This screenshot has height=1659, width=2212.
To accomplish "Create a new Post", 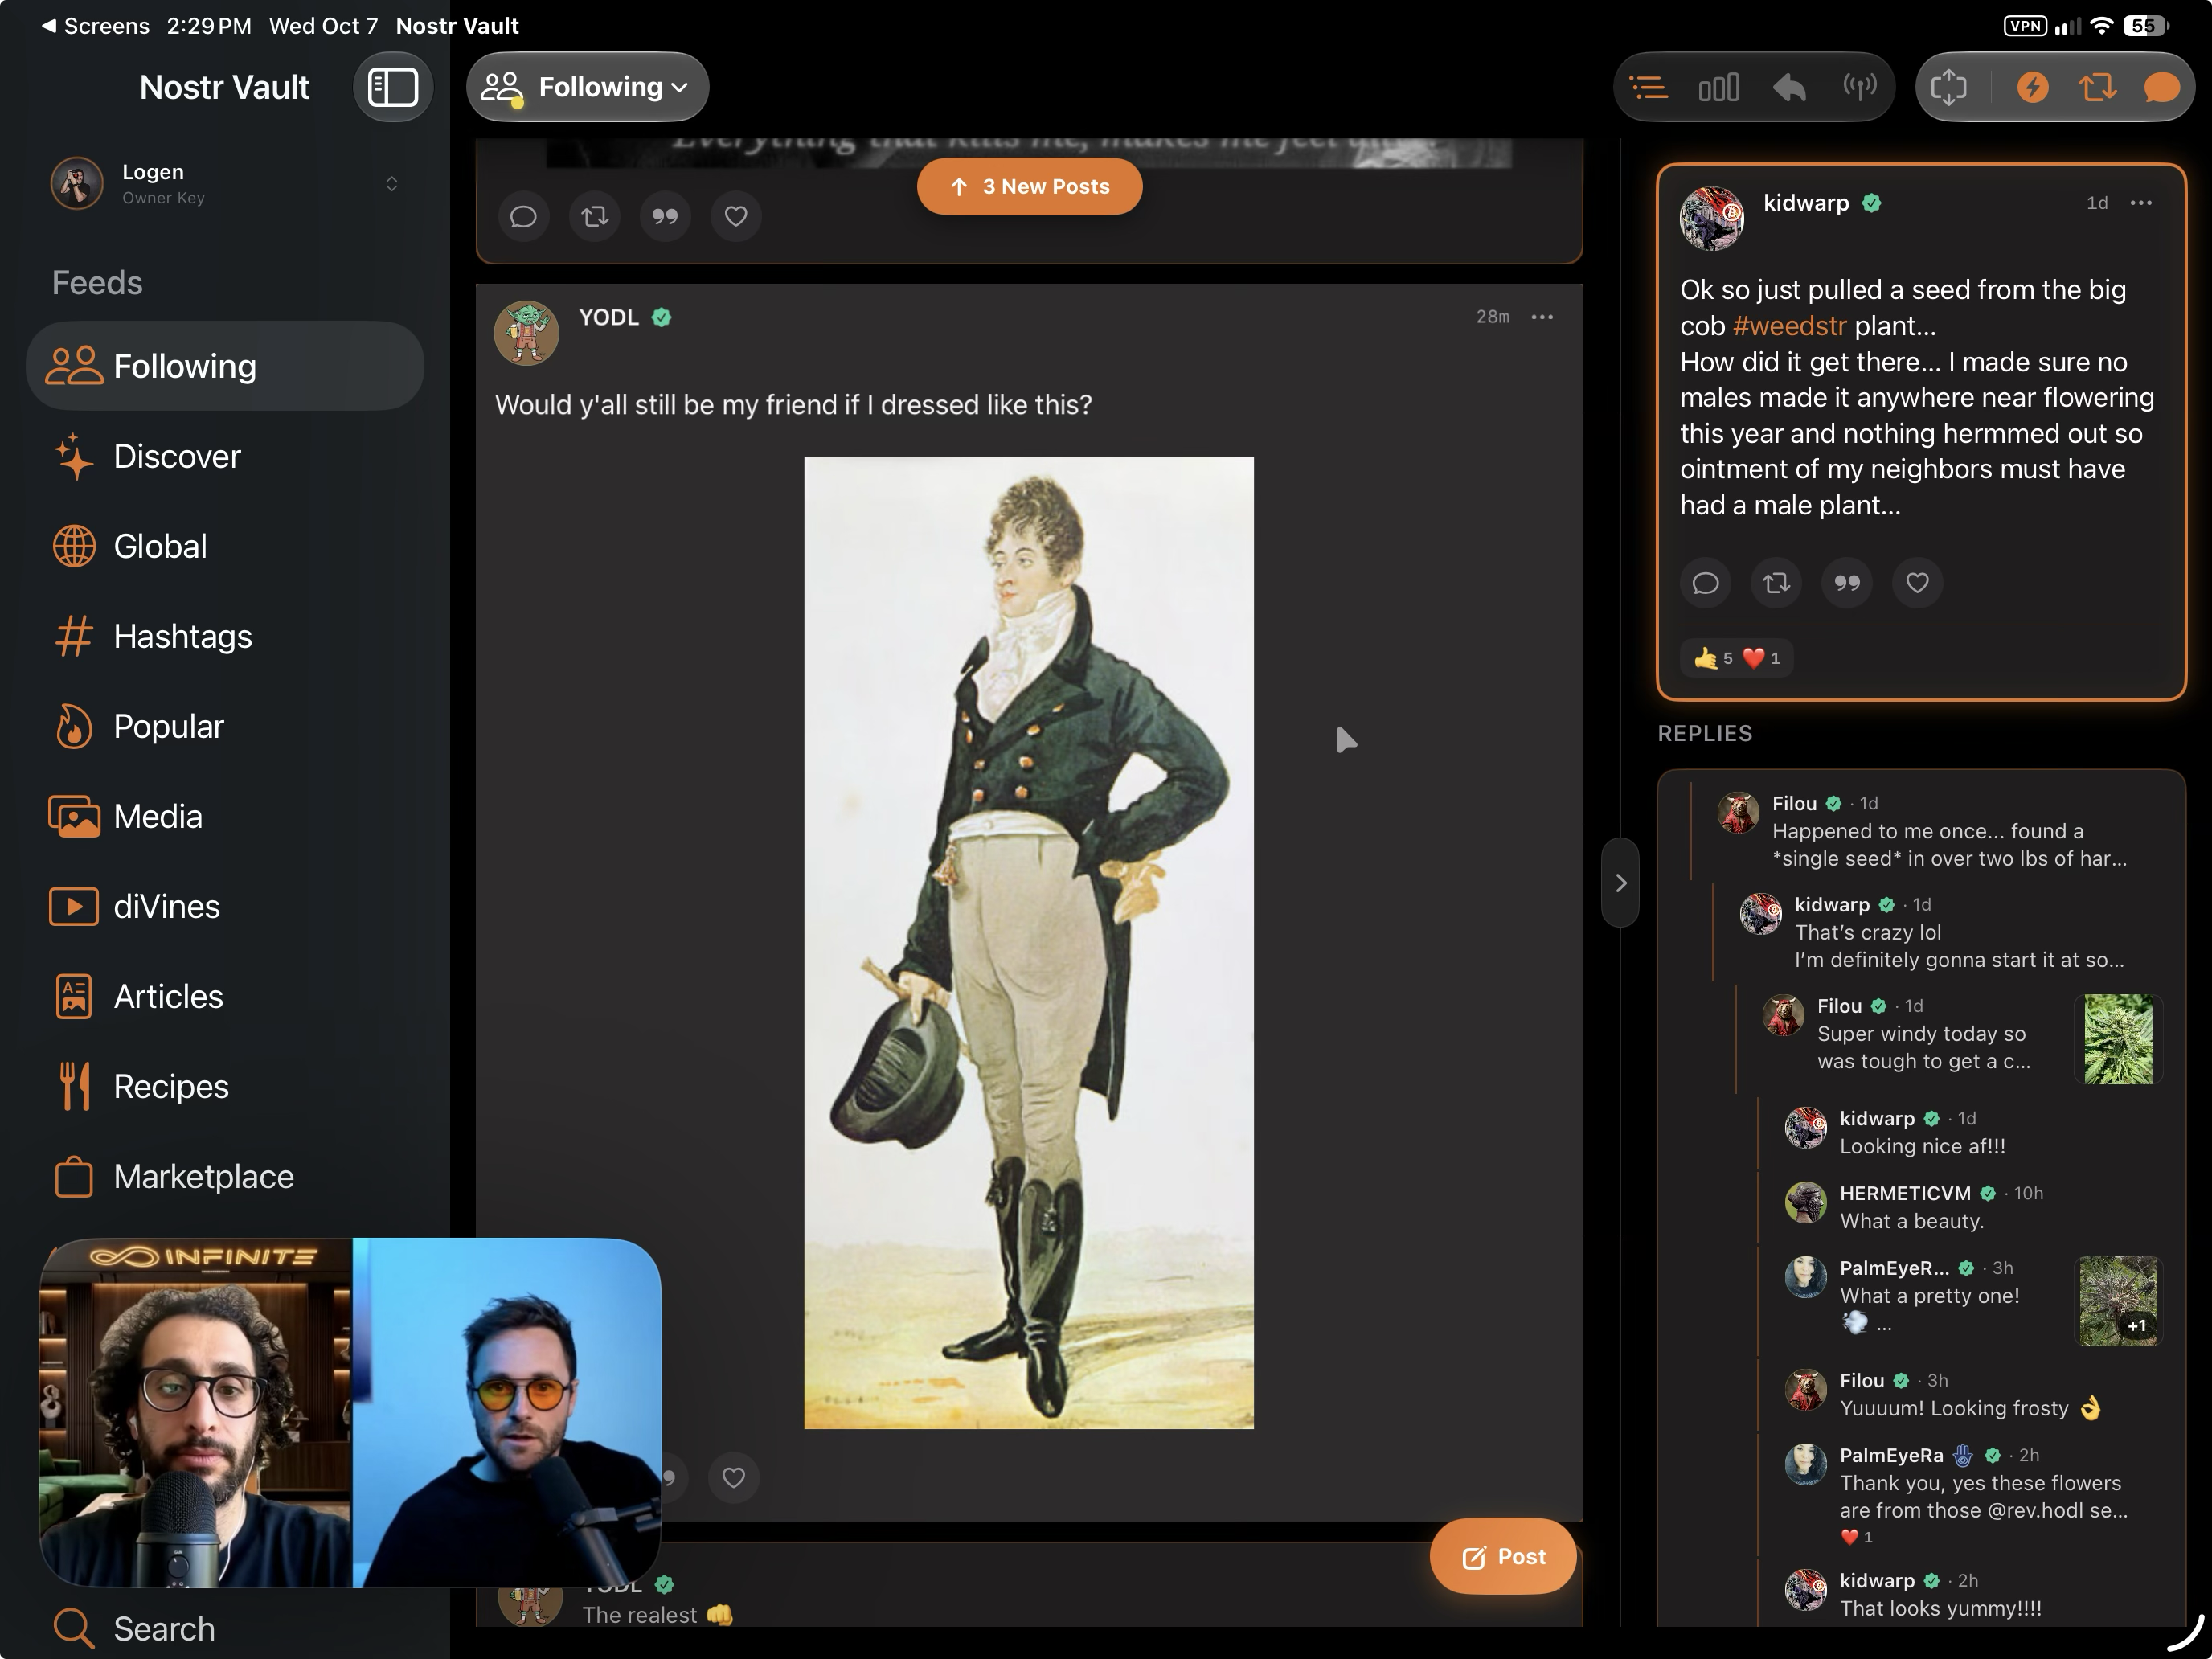I will tap(1503, 1556).
